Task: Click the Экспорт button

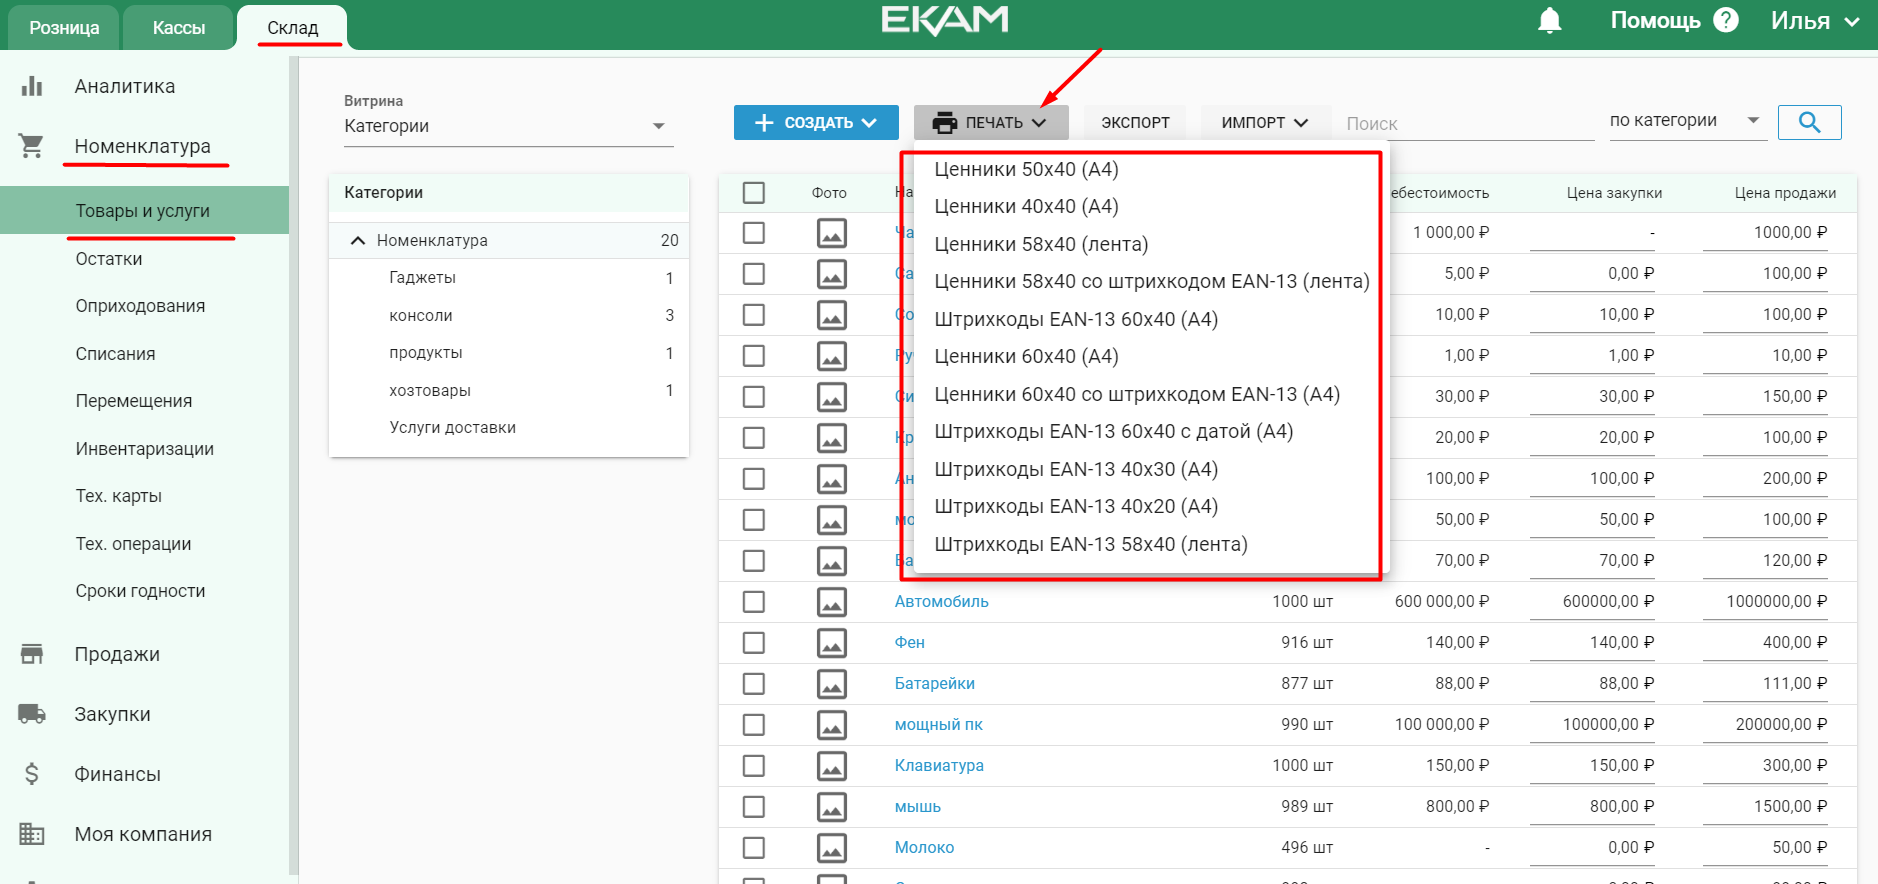Action: (x=1135, y=123)
